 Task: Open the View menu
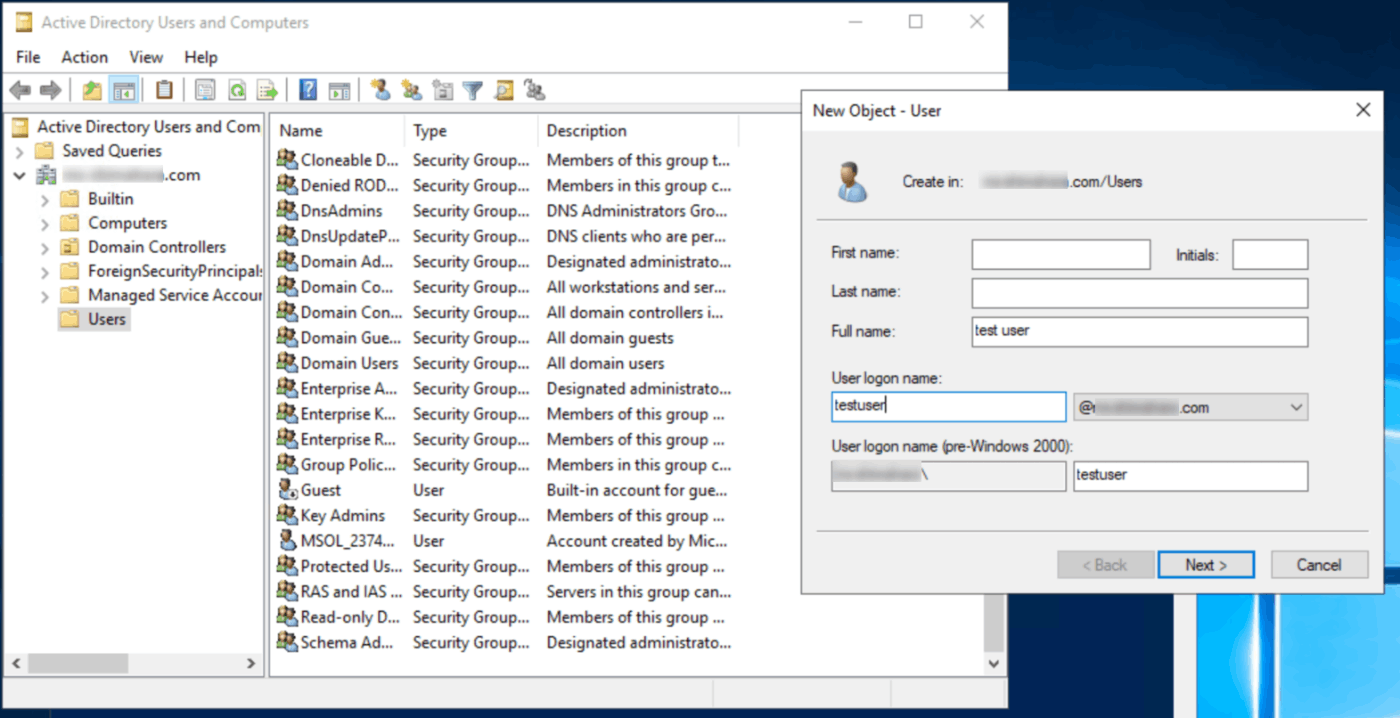coord(146,57)
